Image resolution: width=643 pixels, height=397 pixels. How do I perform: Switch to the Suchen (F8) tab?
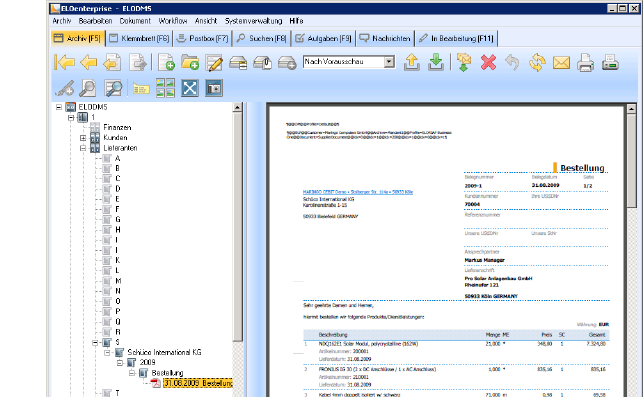pos(262,38)
